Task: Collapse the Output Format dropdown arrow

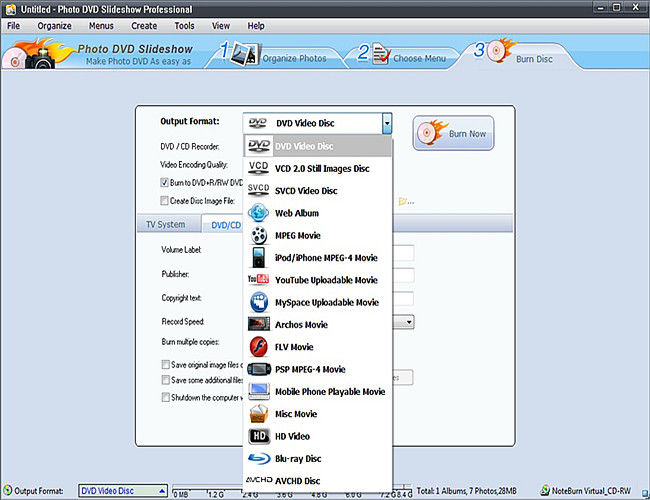Action: pos(387,123)
